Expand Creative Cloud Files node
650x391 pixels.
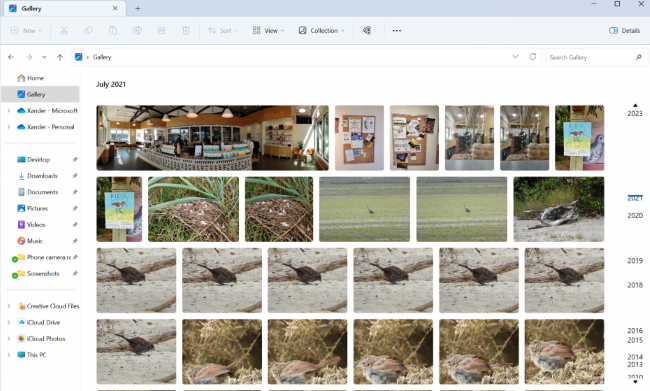click(x=9, y=306)
